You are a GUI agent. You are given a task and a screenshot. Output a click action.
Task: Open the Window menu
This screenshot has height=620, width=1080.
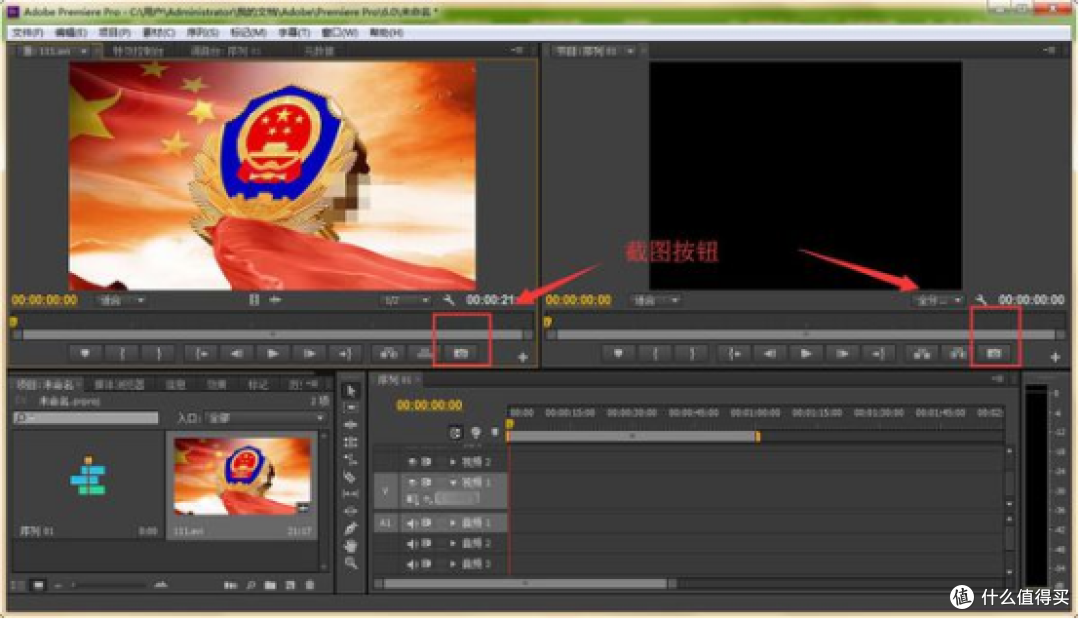[340, 32]
